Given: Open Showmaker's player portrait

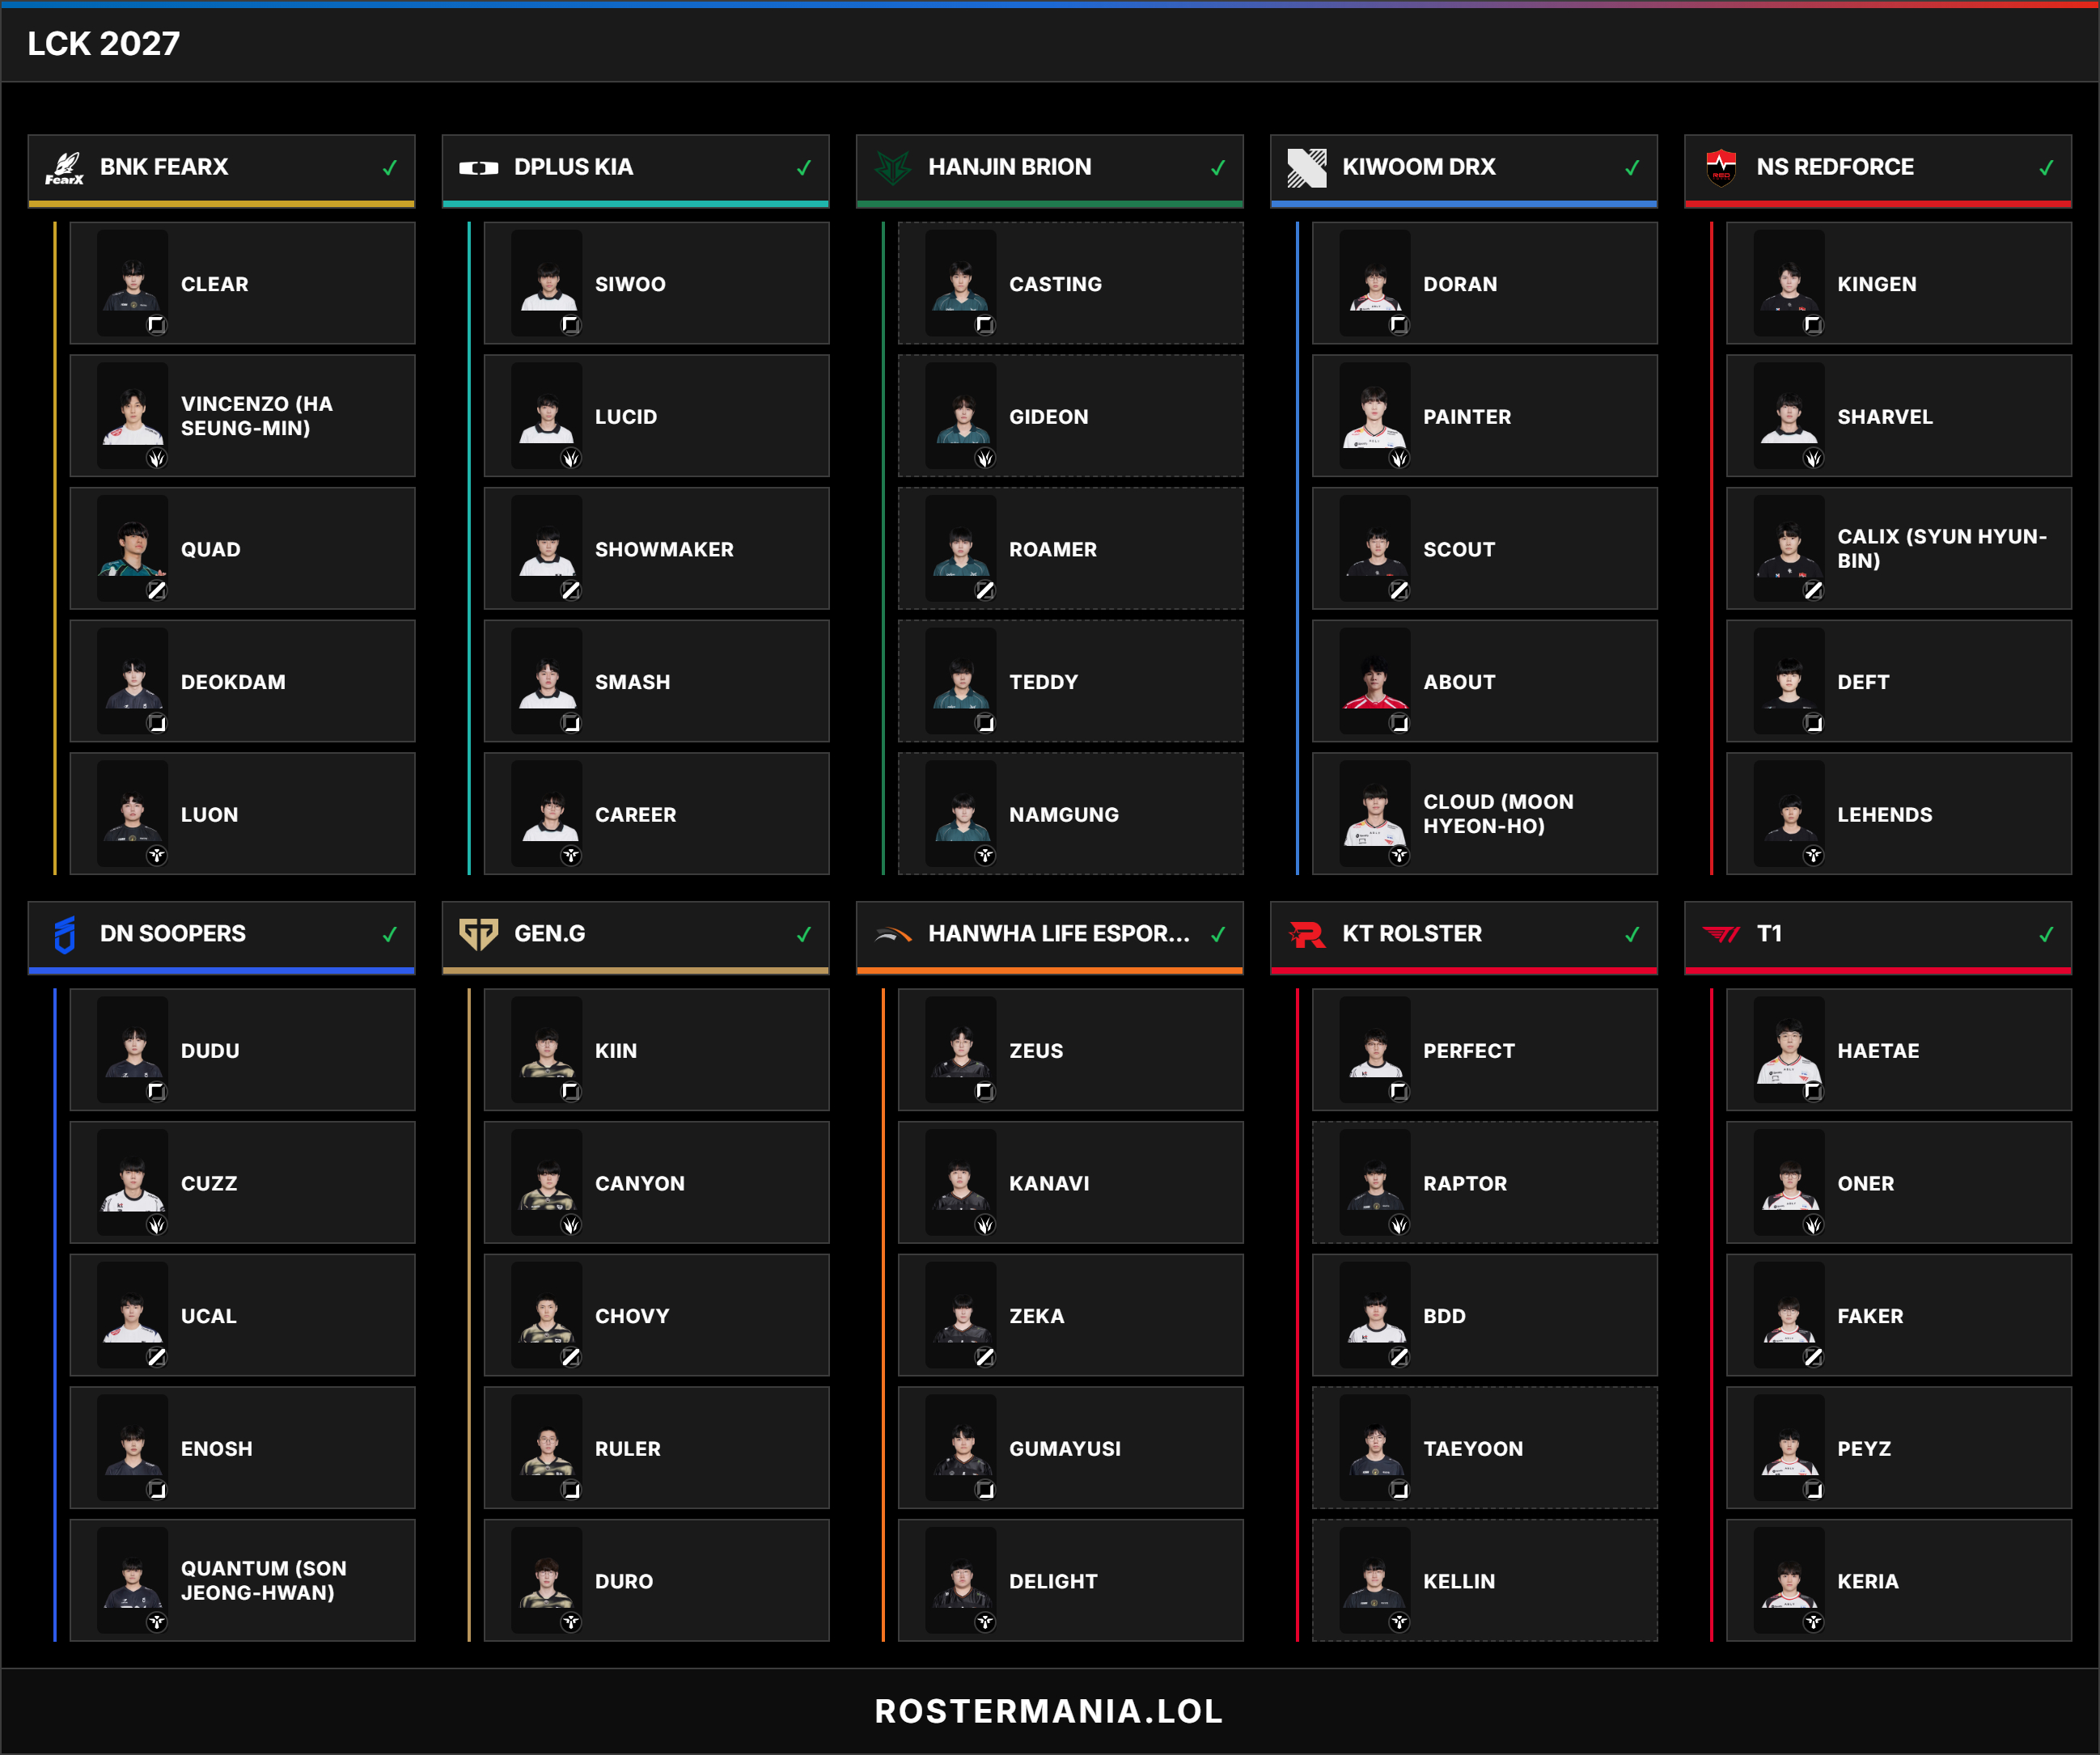Looking at the screenshot, I should click(x=547, y=549).
